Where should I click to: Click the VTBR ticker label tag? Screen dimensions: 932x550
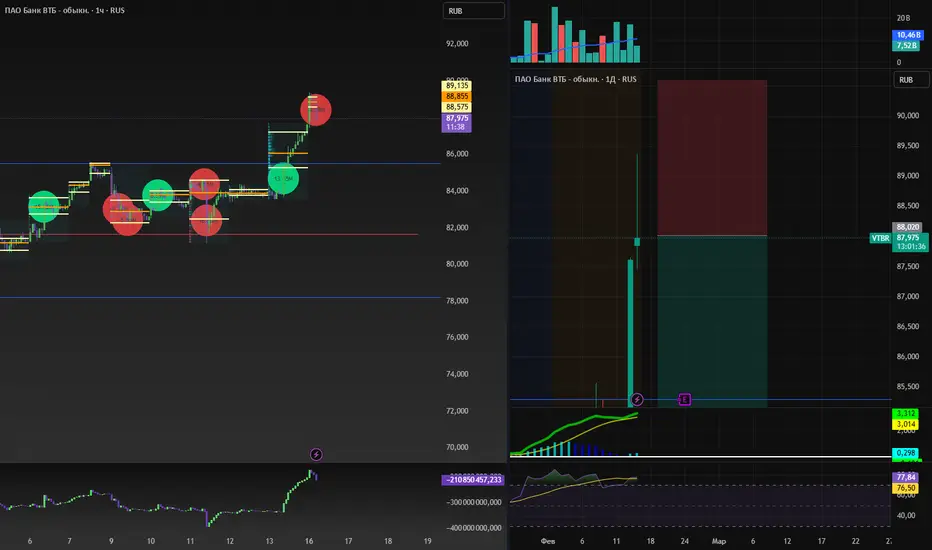(880, 238)
